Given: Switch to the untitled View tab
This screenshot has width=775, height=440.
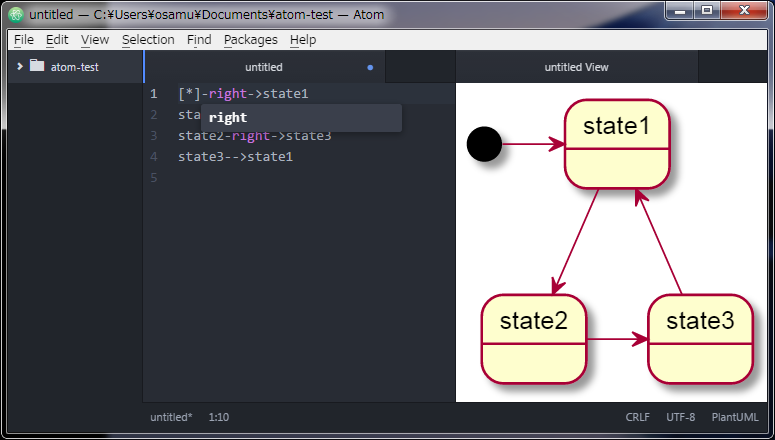Looking at the screenshot, I should (x=576, y=67).
